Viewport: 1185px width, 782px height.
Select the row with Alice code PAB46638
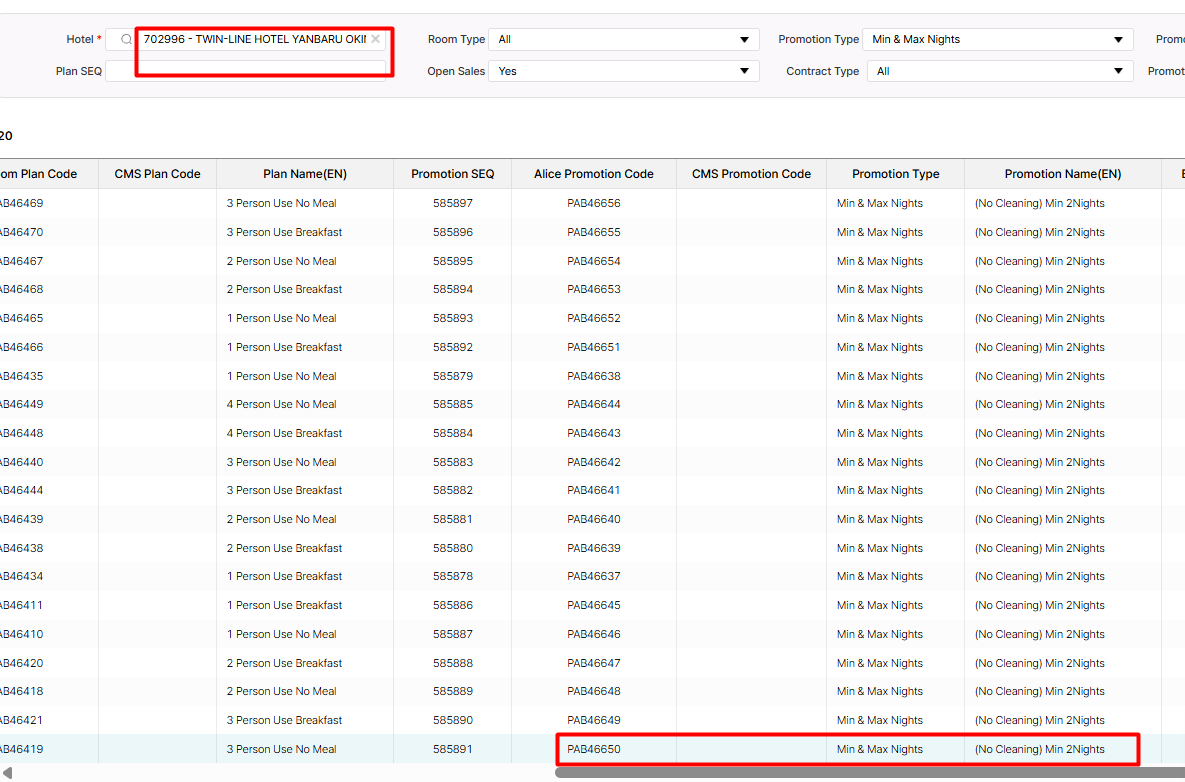click(x=594, y=376)
